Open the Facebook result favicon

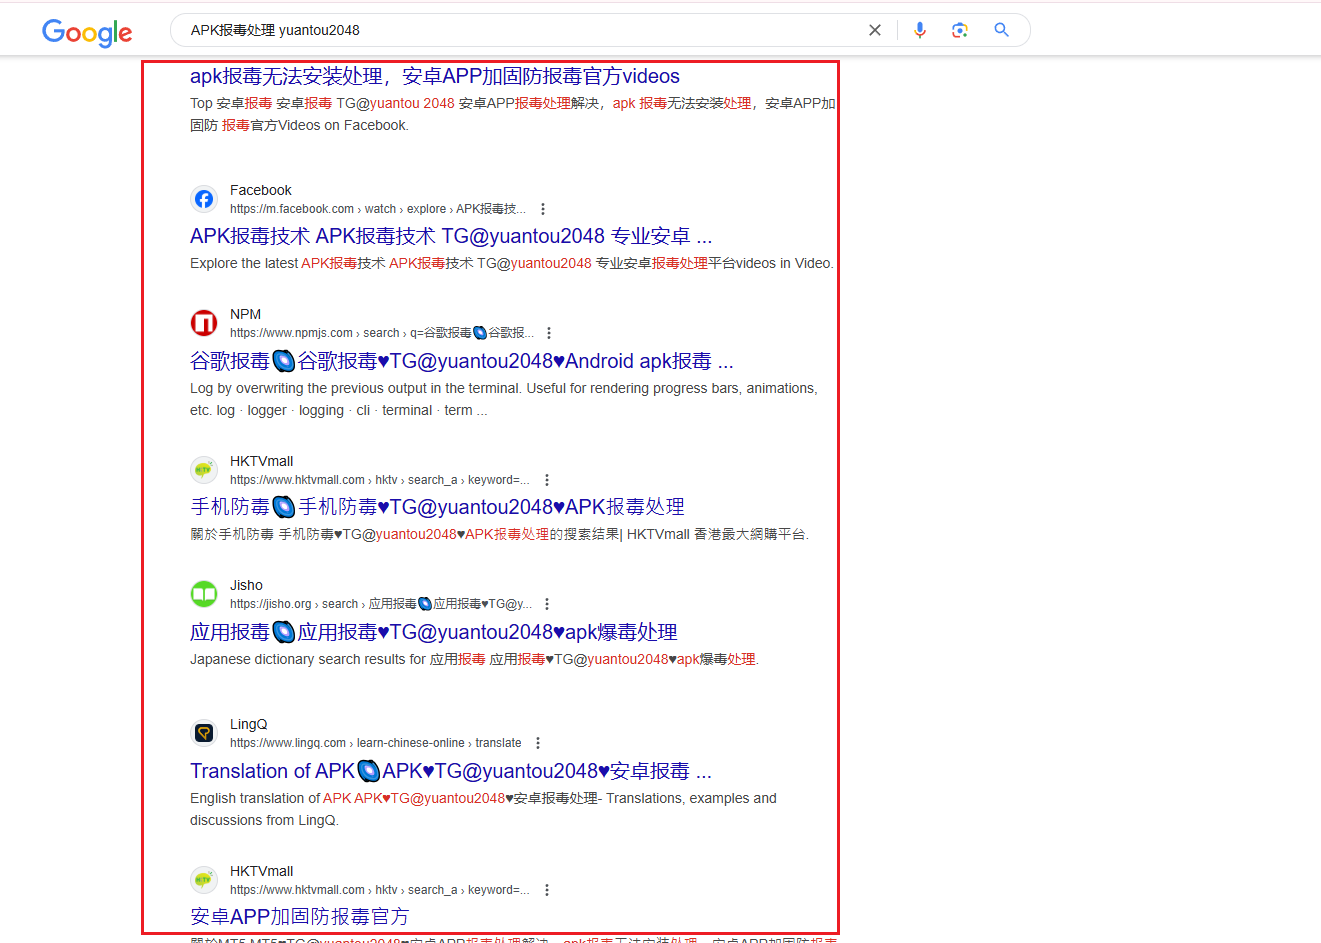pos(204,199)
